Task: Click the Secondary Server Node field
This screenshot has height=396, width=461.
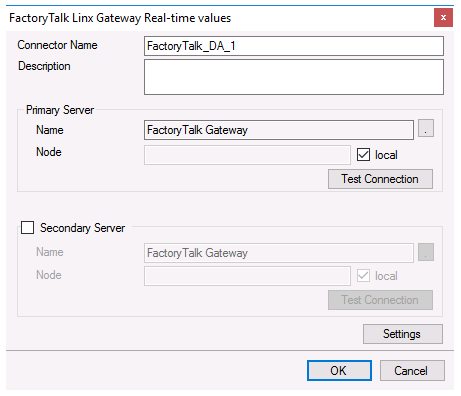Action: (247, 276)
